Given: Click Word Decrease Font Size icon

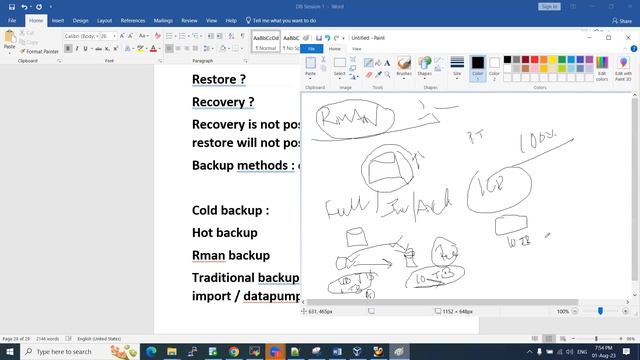Looking at the screenshot, I should tap(131, 36).
